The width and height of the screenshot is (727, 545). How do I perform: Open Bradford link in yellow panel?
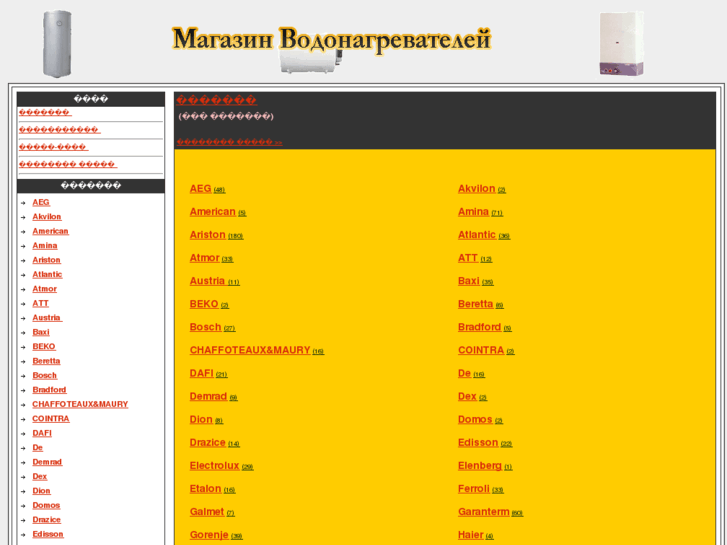point(485,327)
